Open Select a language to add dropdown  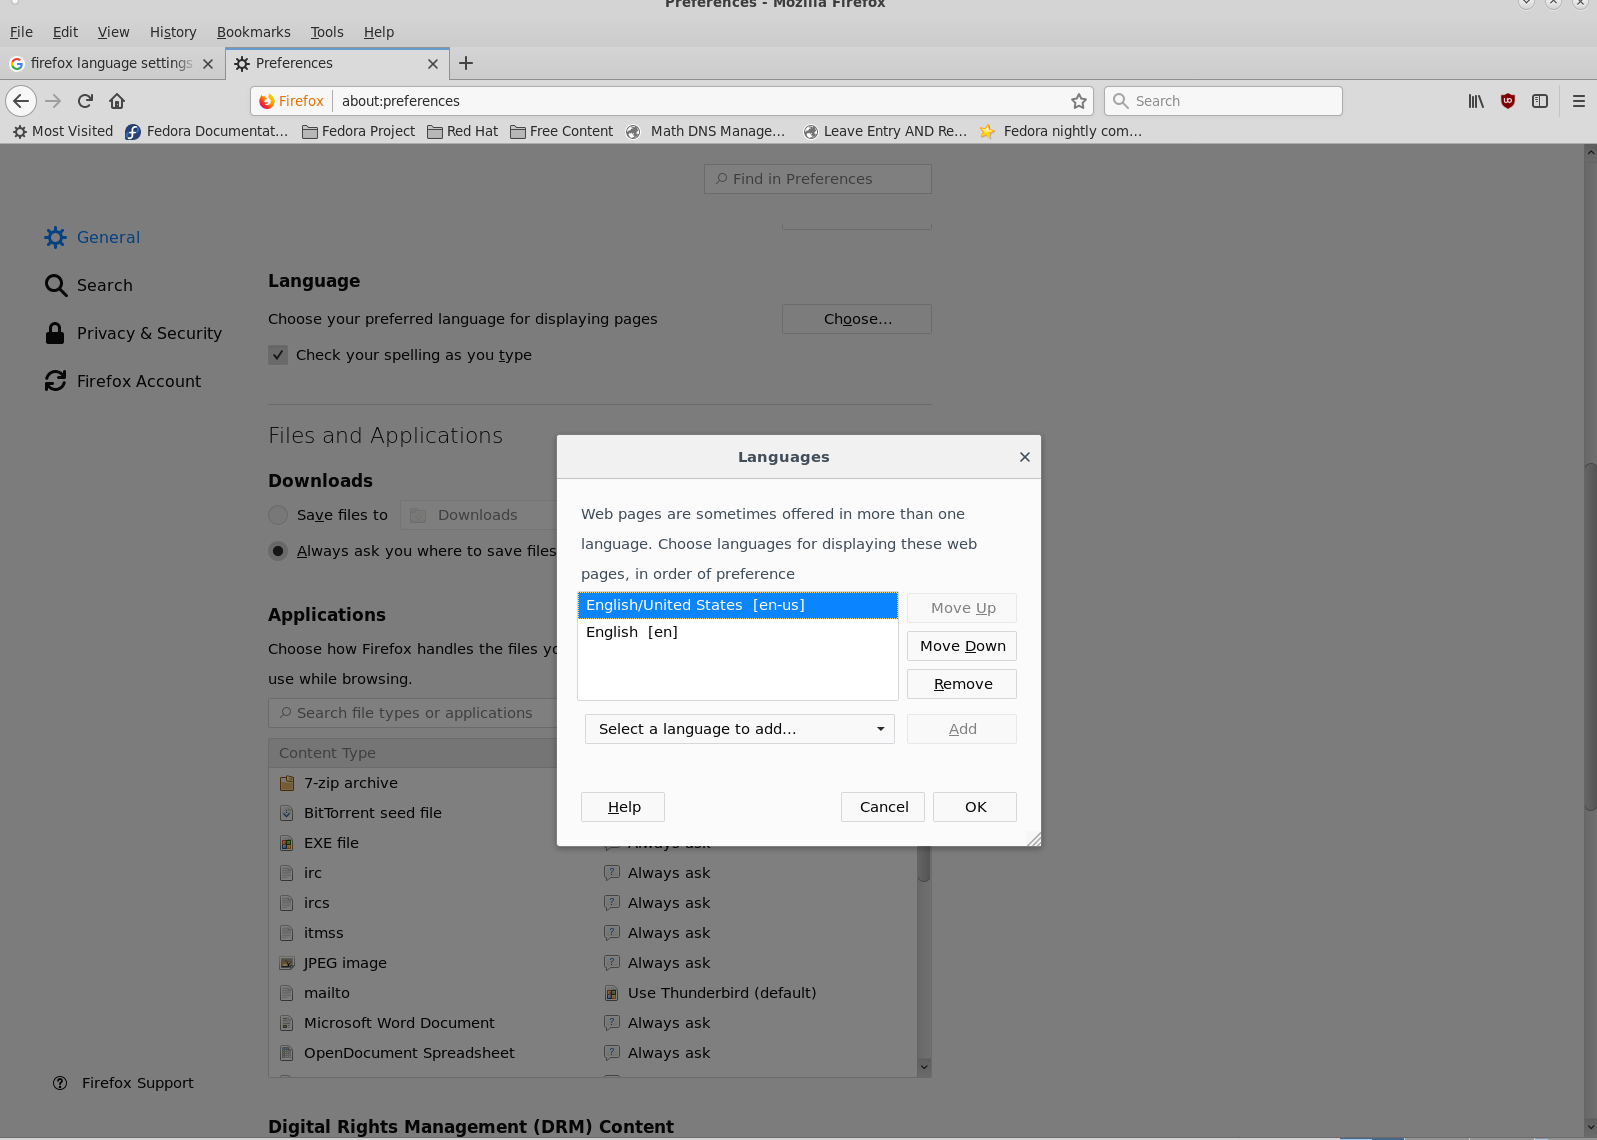point(740,729)
